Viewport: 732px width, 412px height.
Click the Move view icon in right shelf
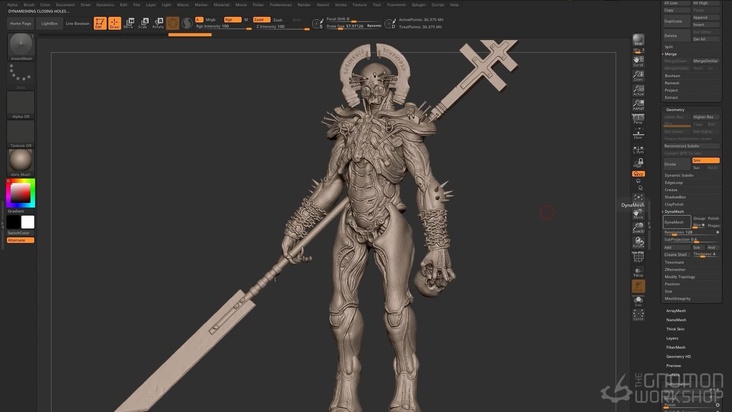[638, 214]
